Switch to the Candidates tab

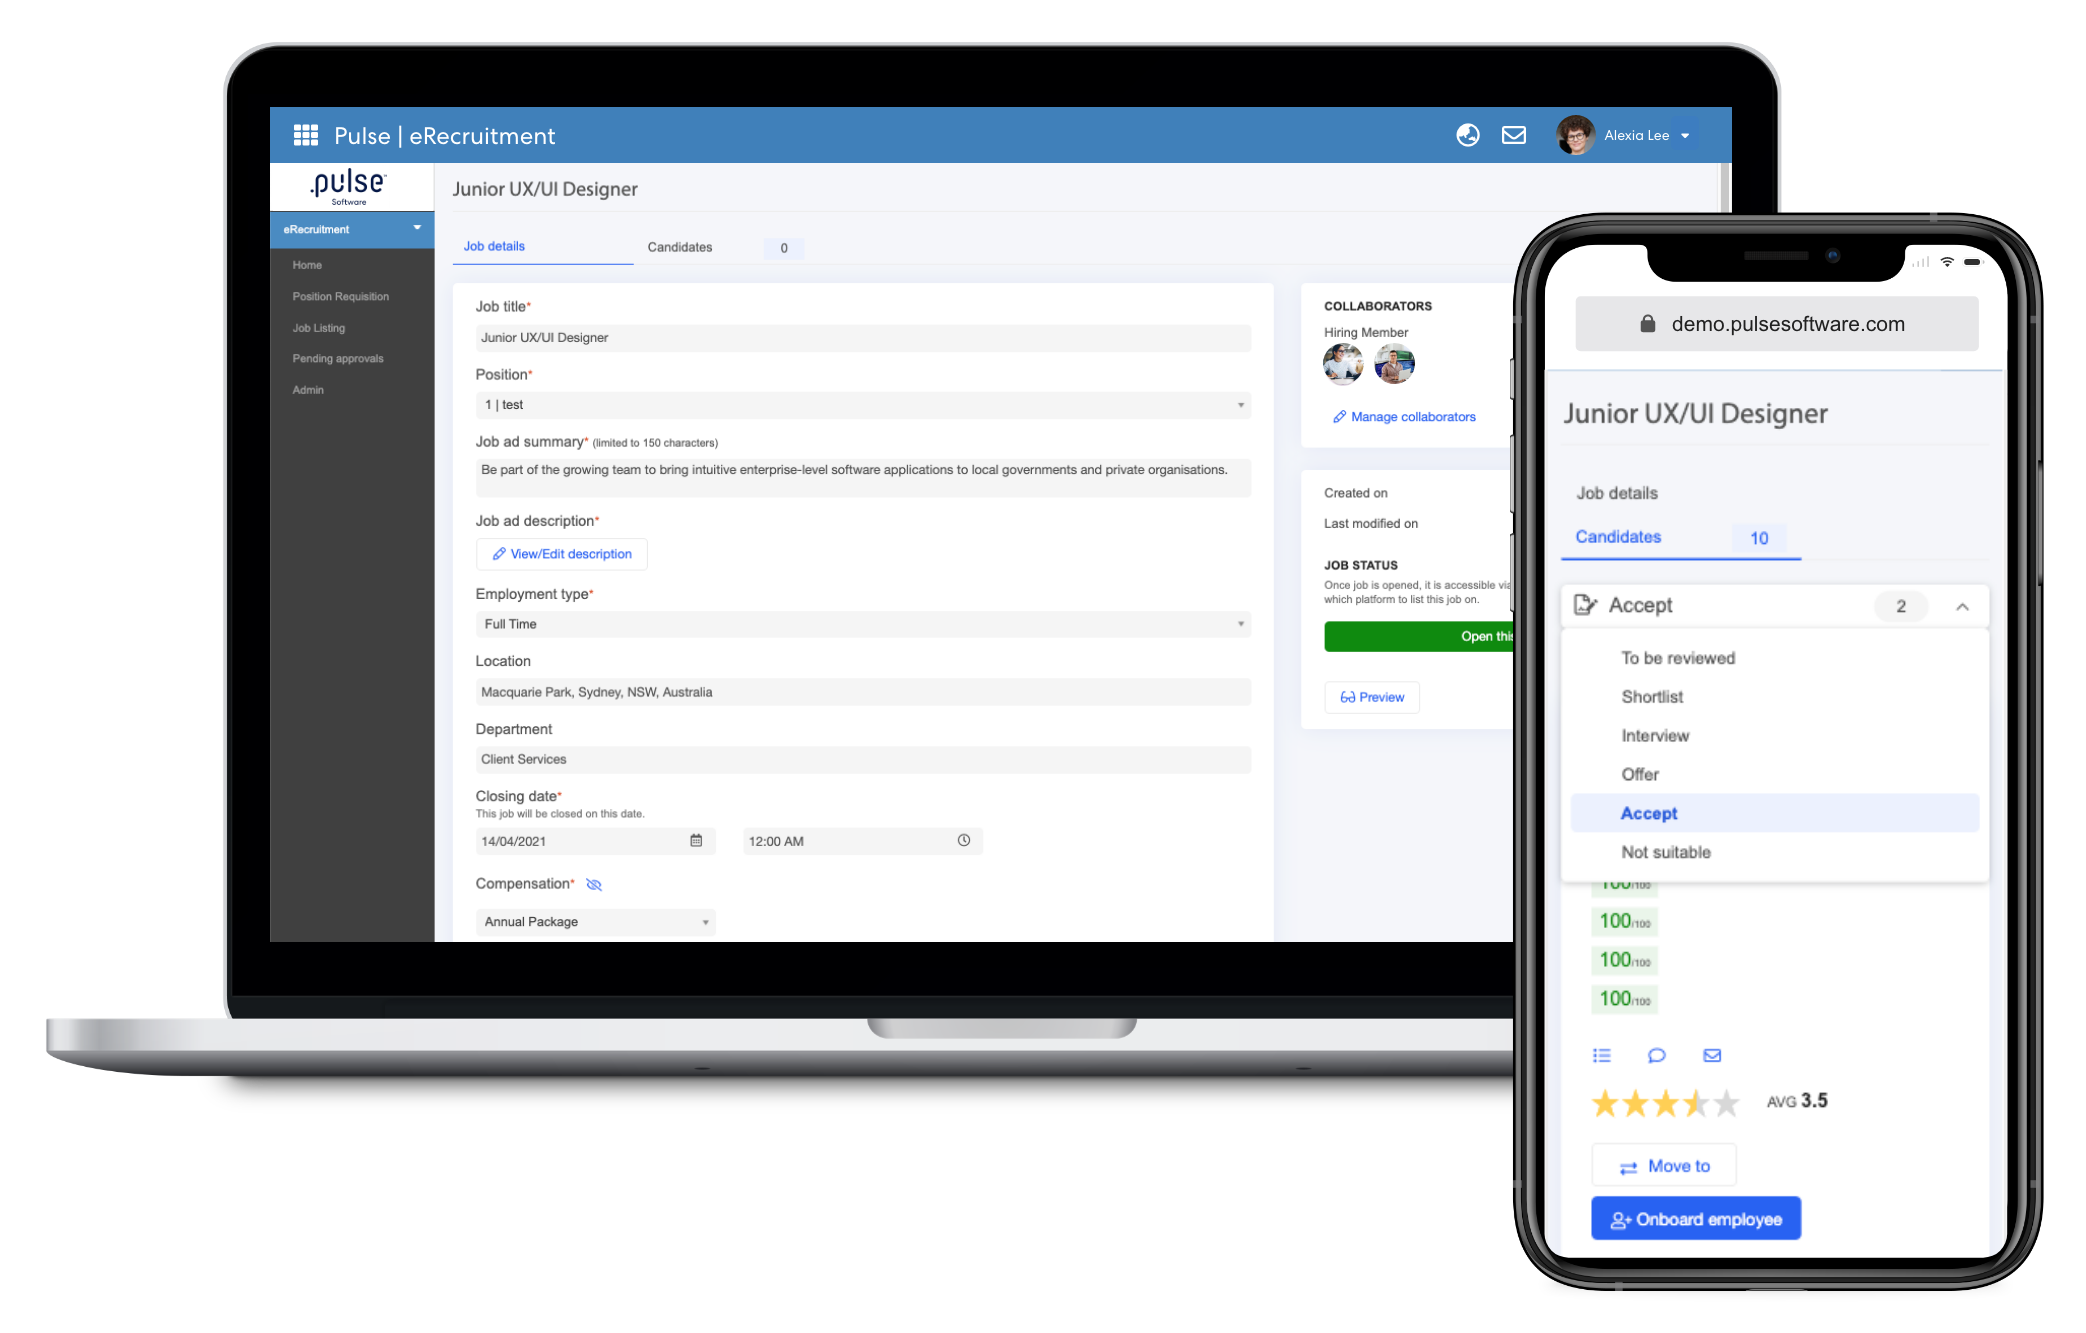click(678, 245)
